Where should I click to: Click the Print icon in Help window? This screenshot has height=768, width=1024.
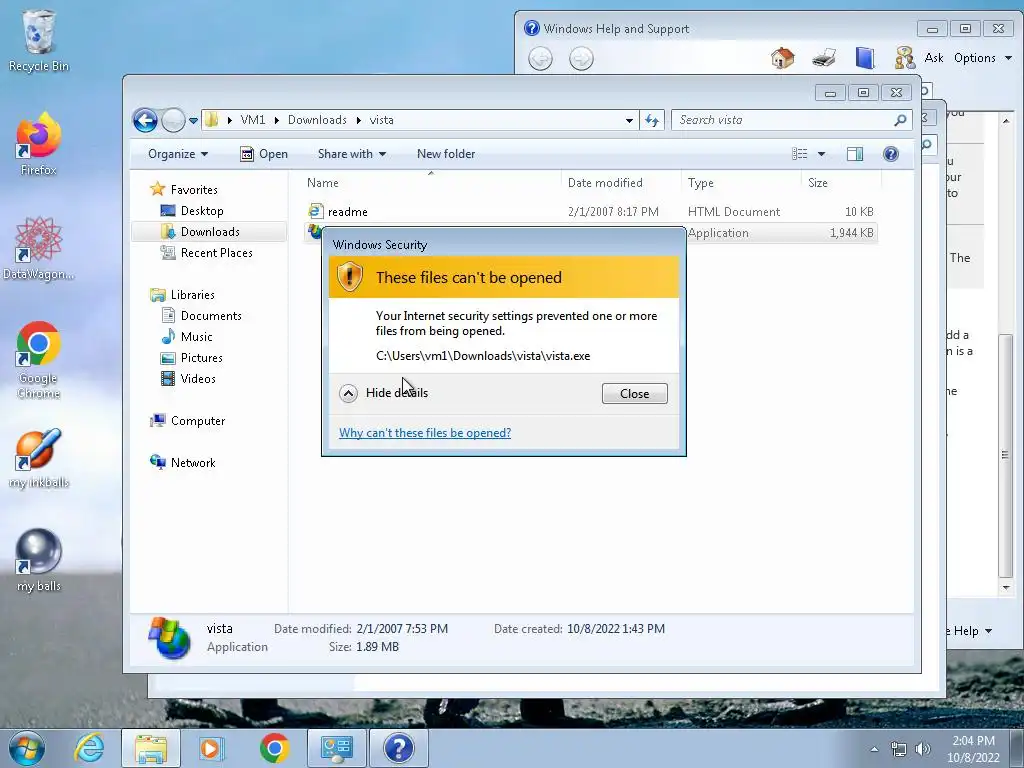824,58
